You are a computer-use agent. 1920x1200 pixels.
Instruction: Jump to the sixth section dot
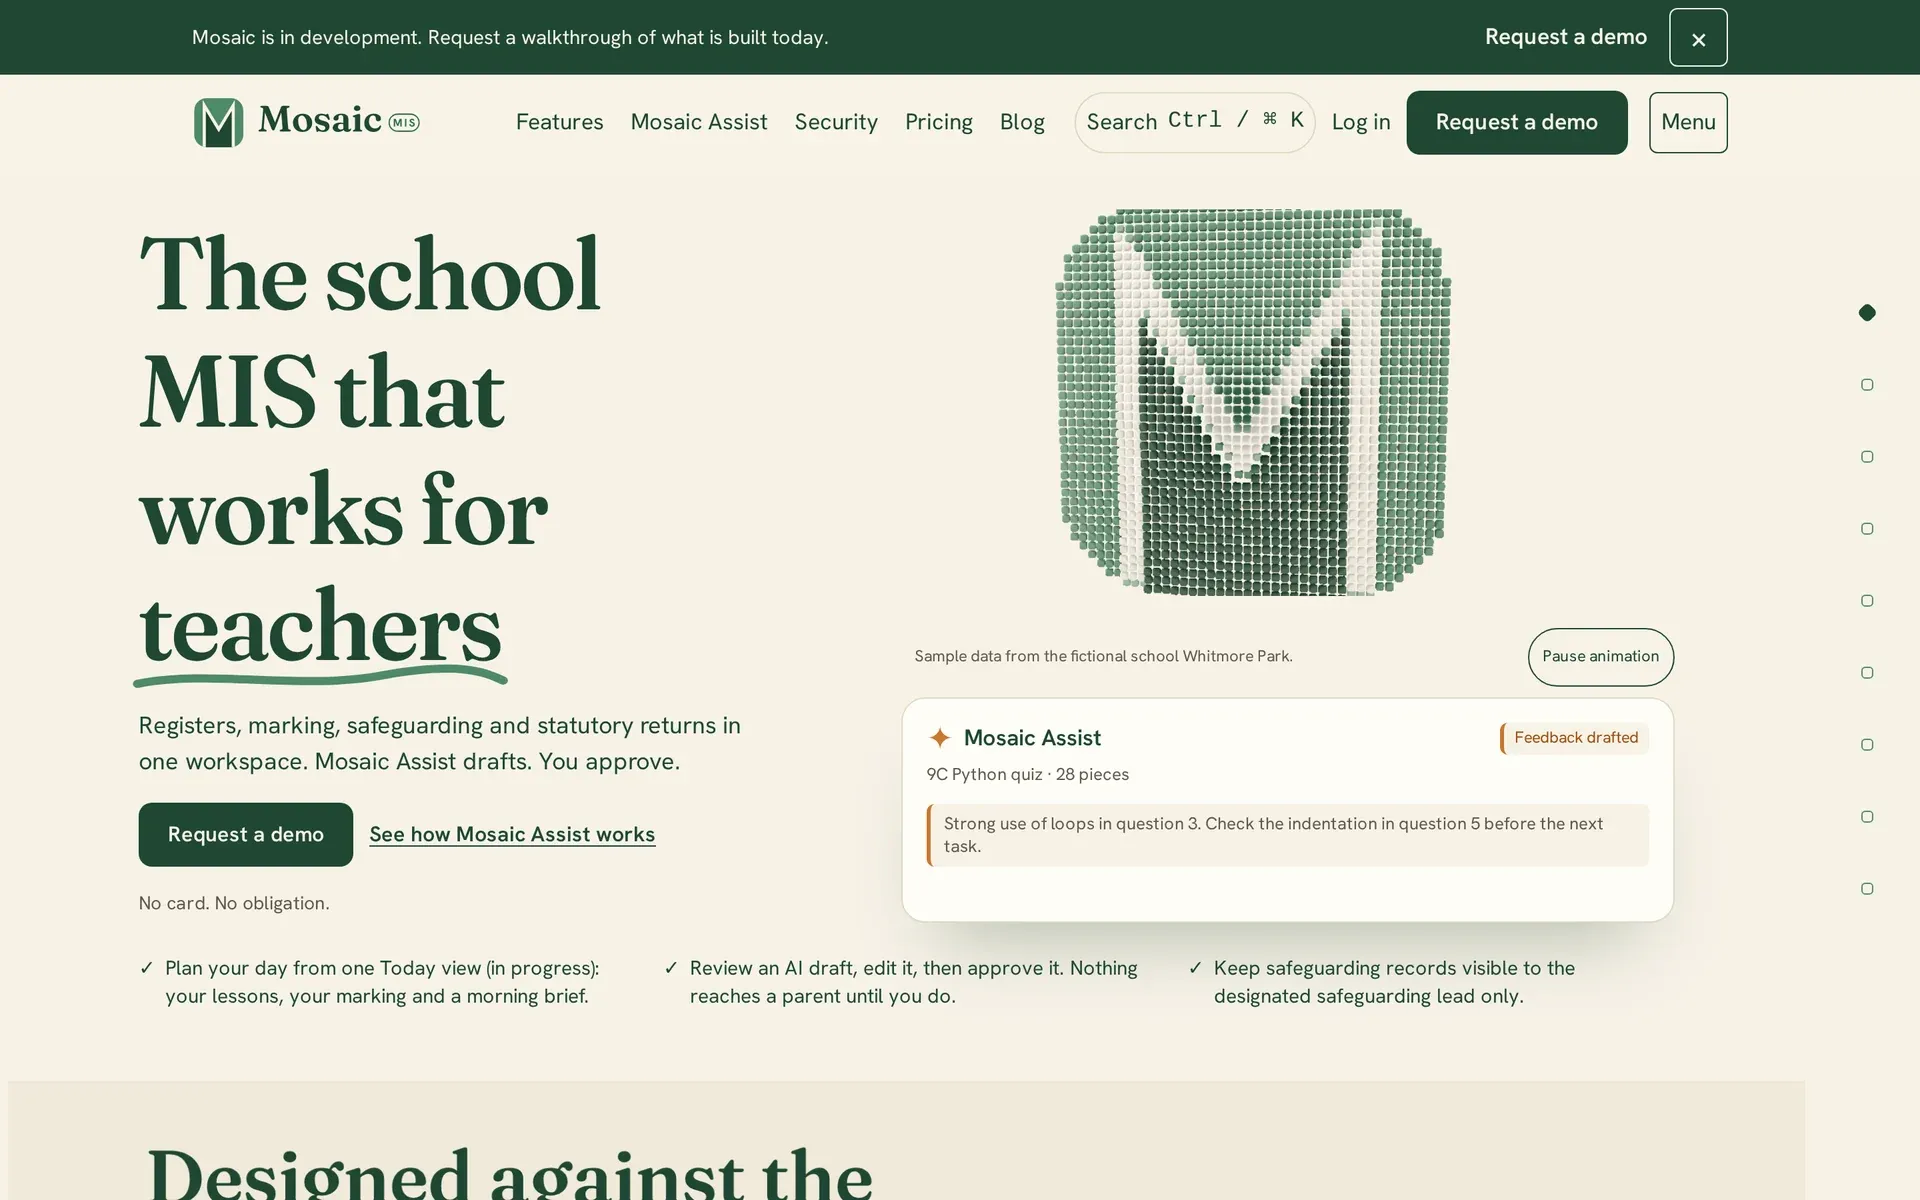coord(1867,673)
